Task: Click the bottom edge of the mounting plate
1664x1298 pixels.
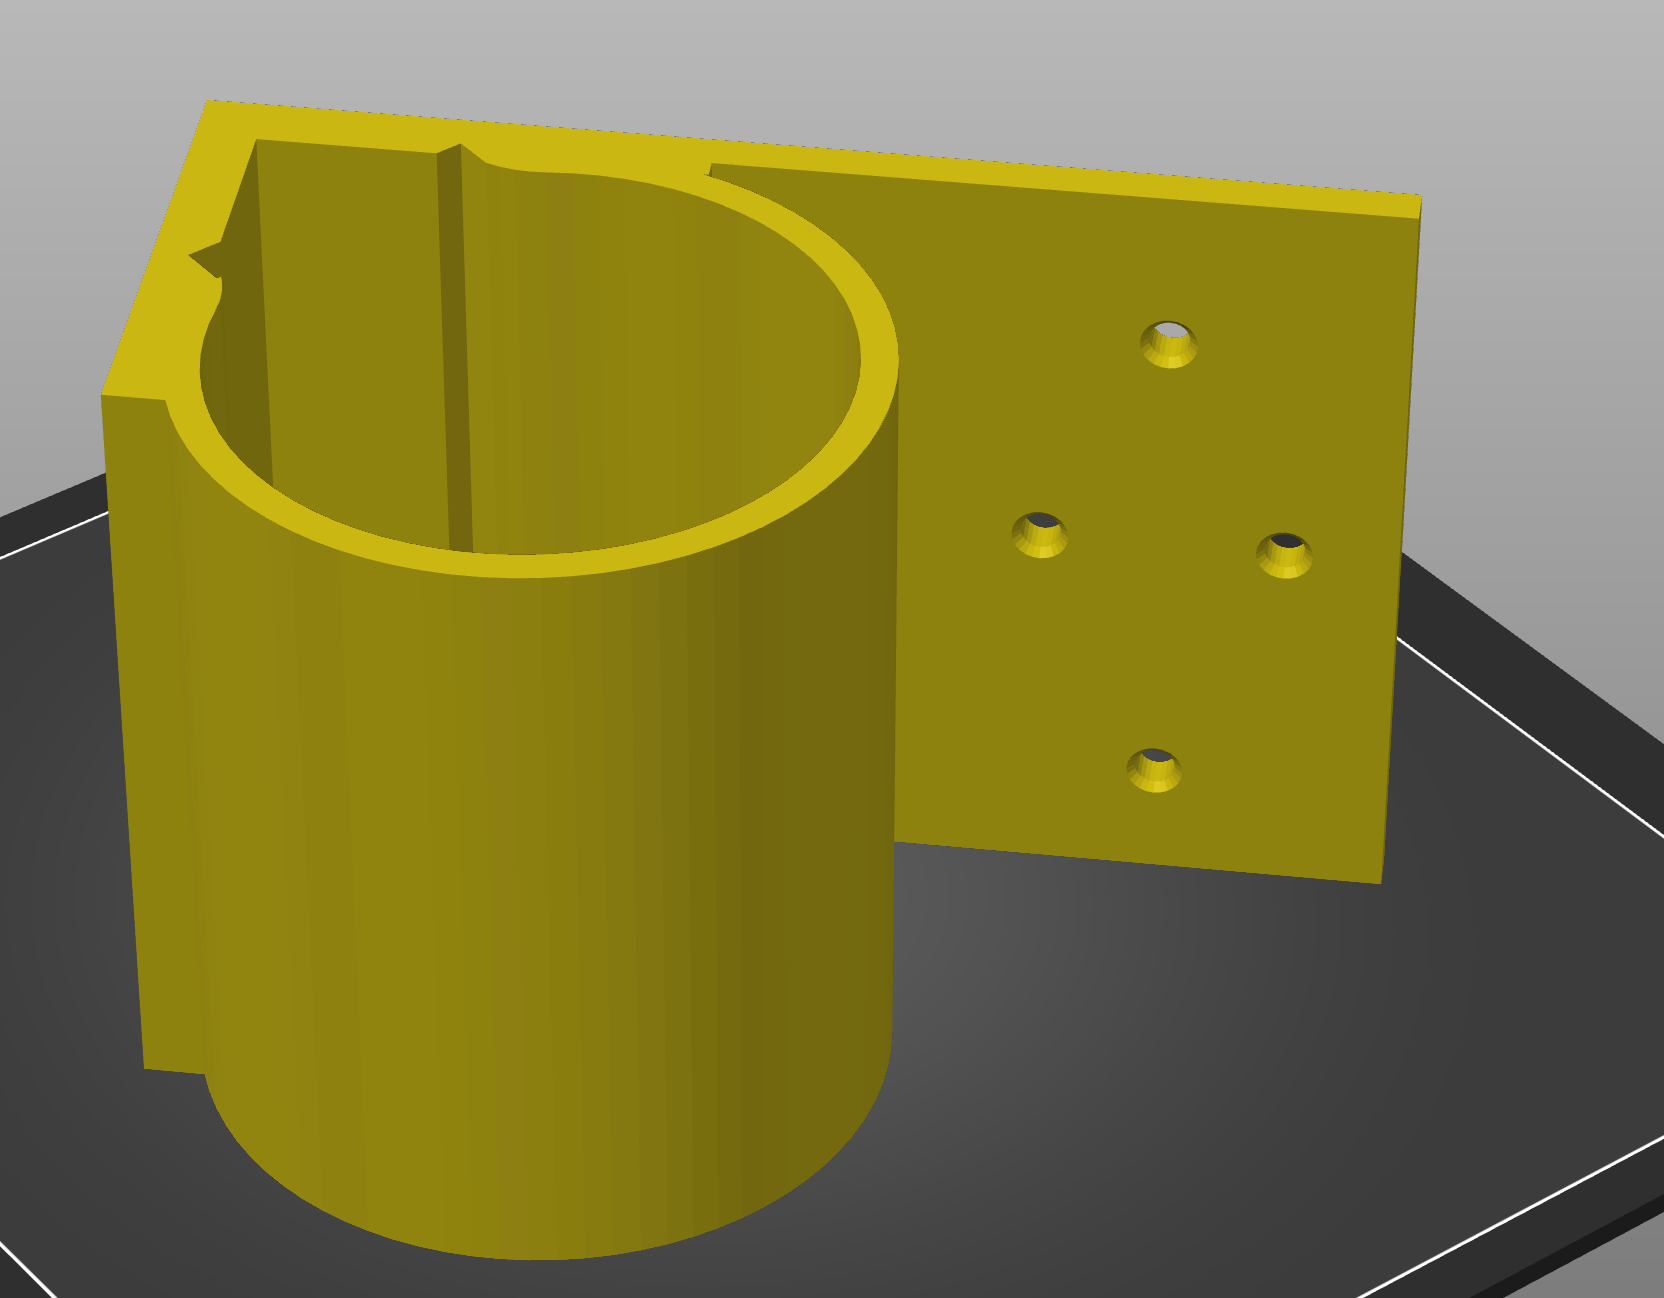Action: pyautogui.click(x=1140, y=862)
